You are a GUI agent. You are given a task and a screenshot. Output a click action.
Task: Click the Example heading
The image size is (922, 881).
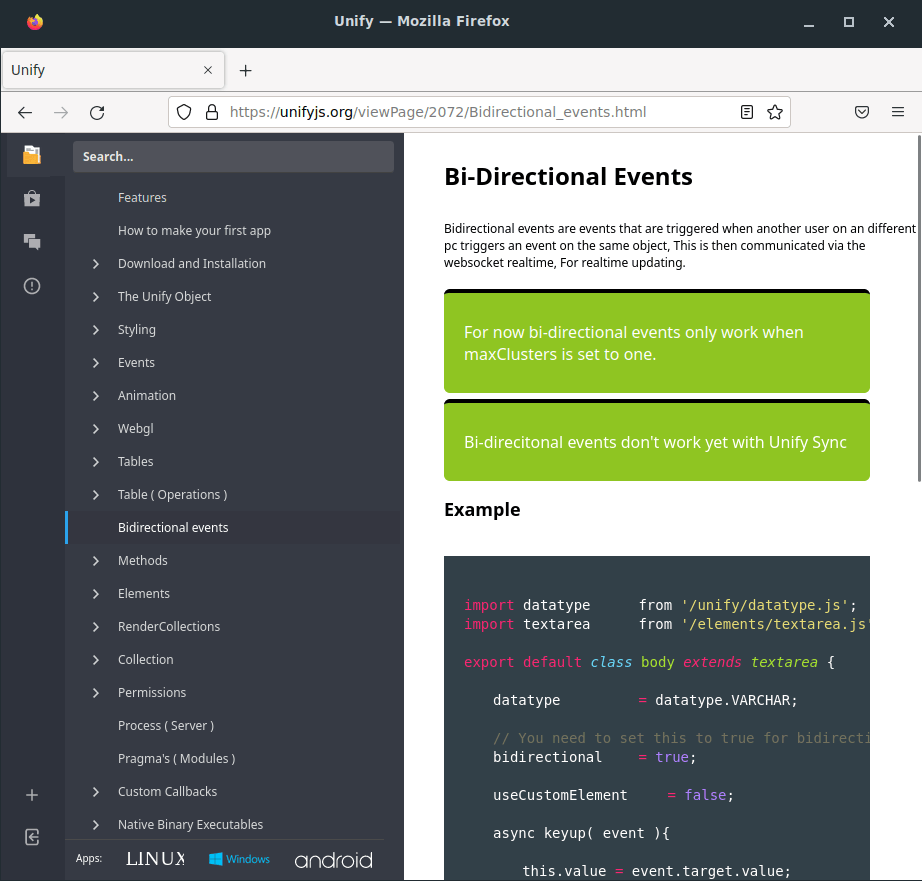click(482, 509)
